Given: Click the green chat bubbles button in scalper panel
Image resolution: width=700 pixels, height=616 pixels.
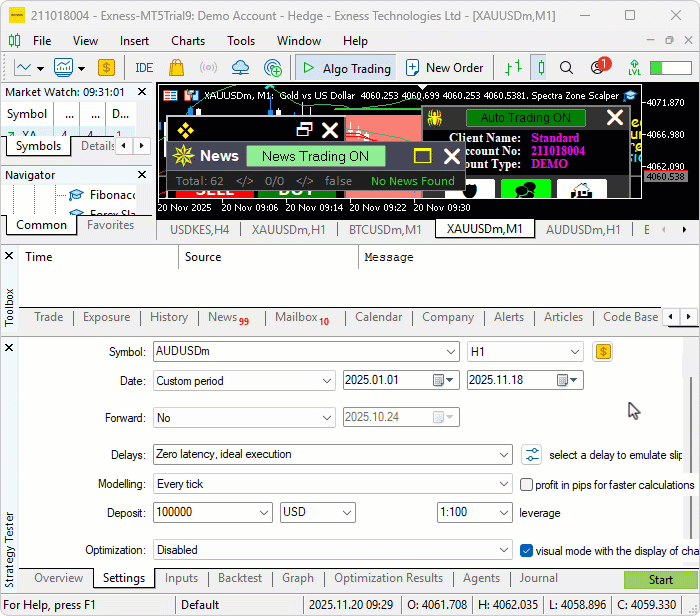Looking at the screenshot, I should coord(525,189).
